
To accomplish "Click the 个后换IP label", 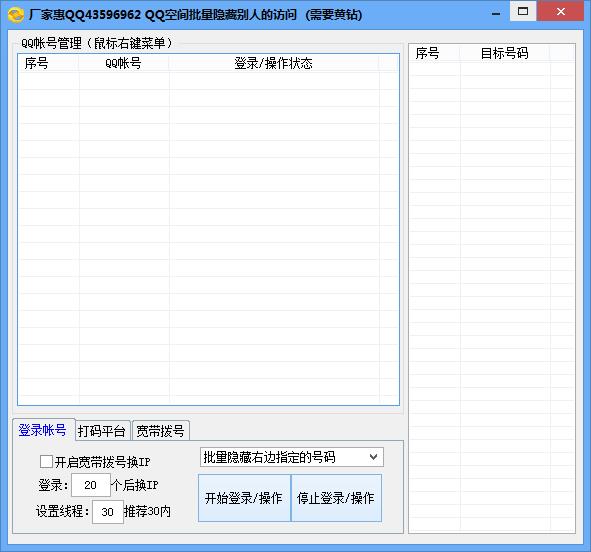I will coord(135,485).
